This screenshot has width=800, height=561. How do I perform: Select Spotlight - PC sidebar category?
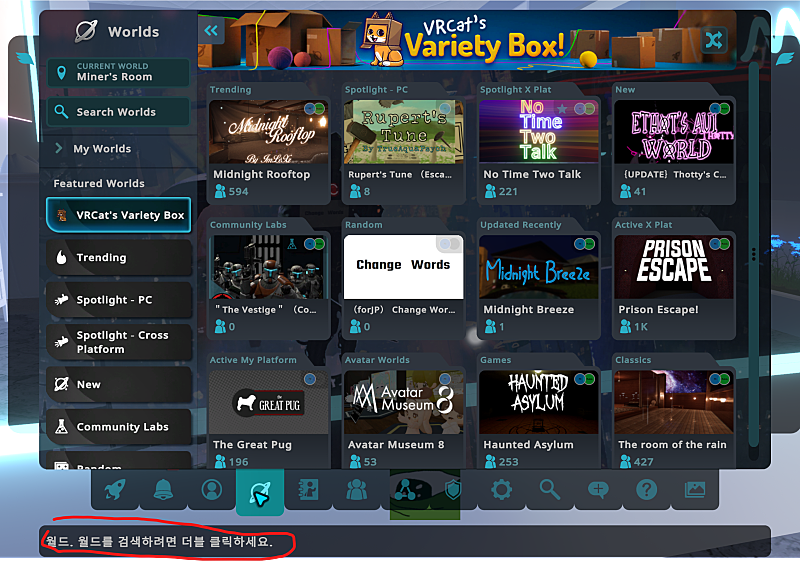(x=118, y=300)
